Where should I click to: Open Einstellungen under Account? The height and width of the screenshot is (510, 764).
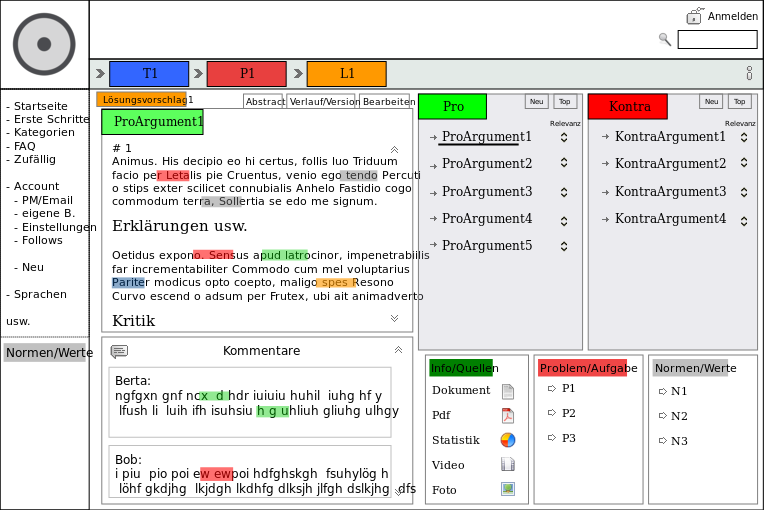(59, 227)
